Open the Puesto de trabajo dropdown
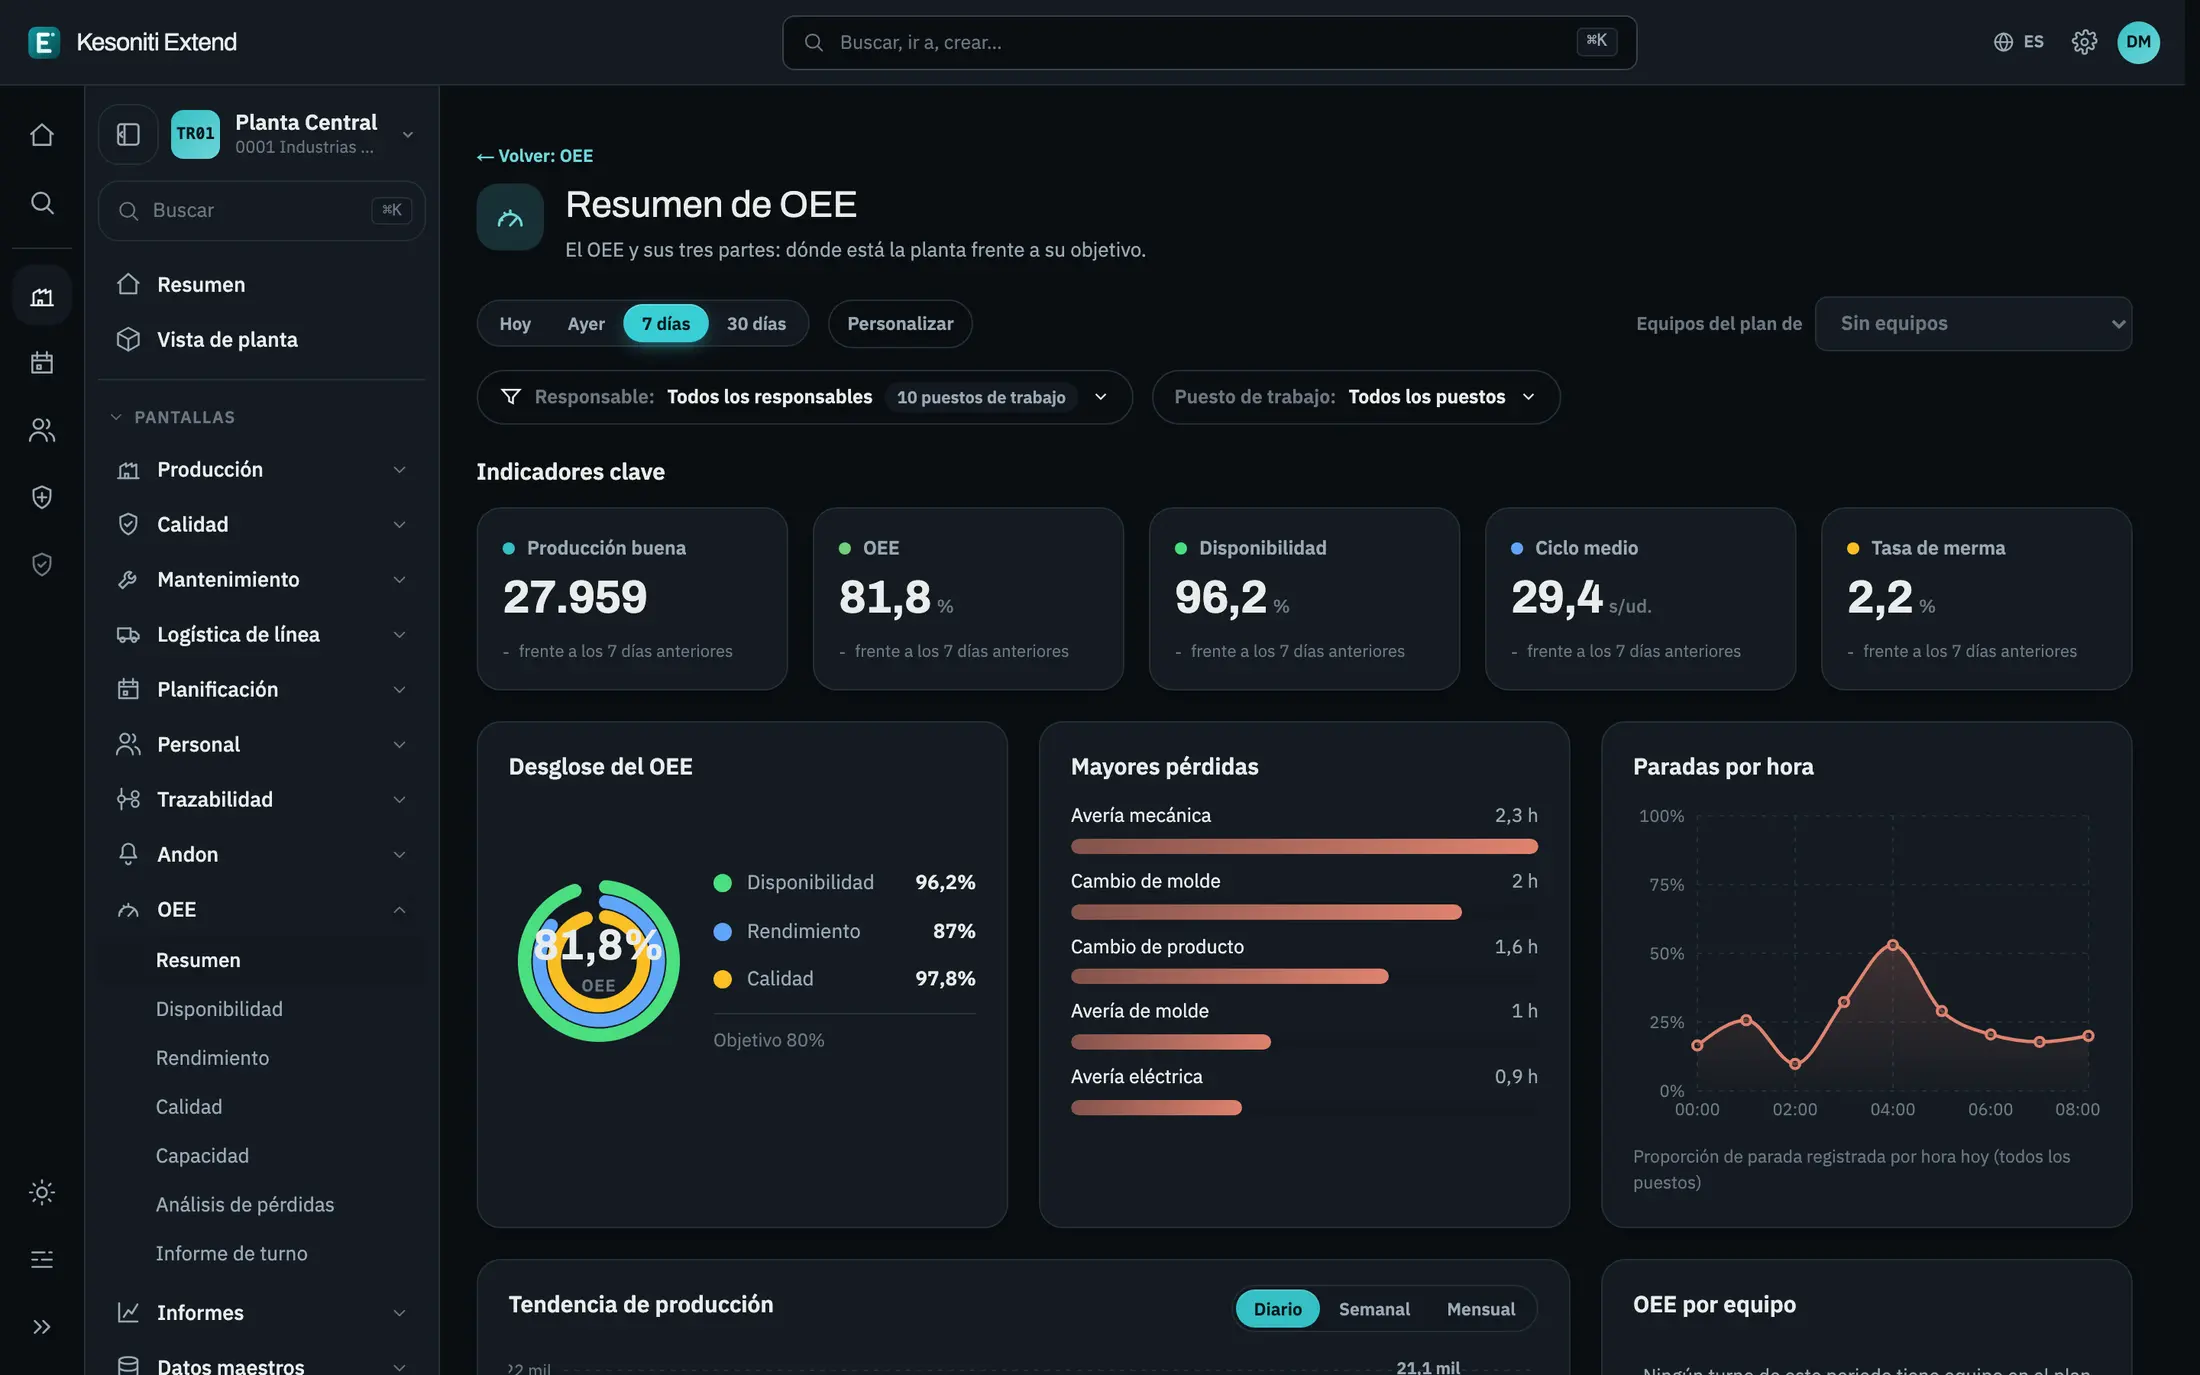 [1355, 397]
